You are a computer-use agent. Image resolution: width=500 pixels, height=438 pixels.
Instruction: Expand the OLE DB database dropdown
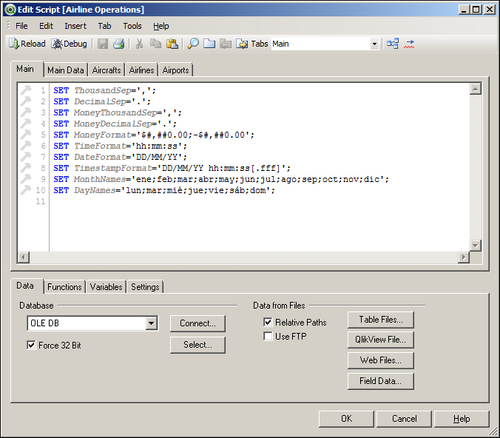tap(151, 323)
